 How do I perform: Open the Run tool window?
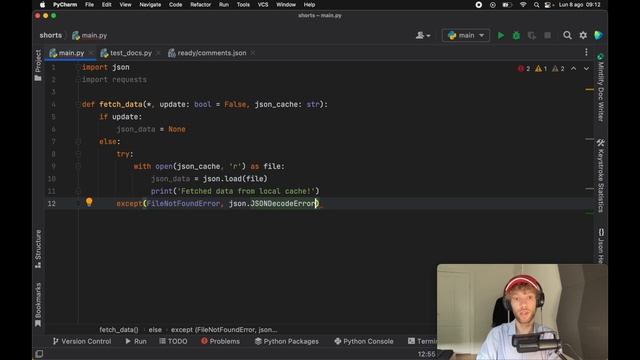point(136,341)
